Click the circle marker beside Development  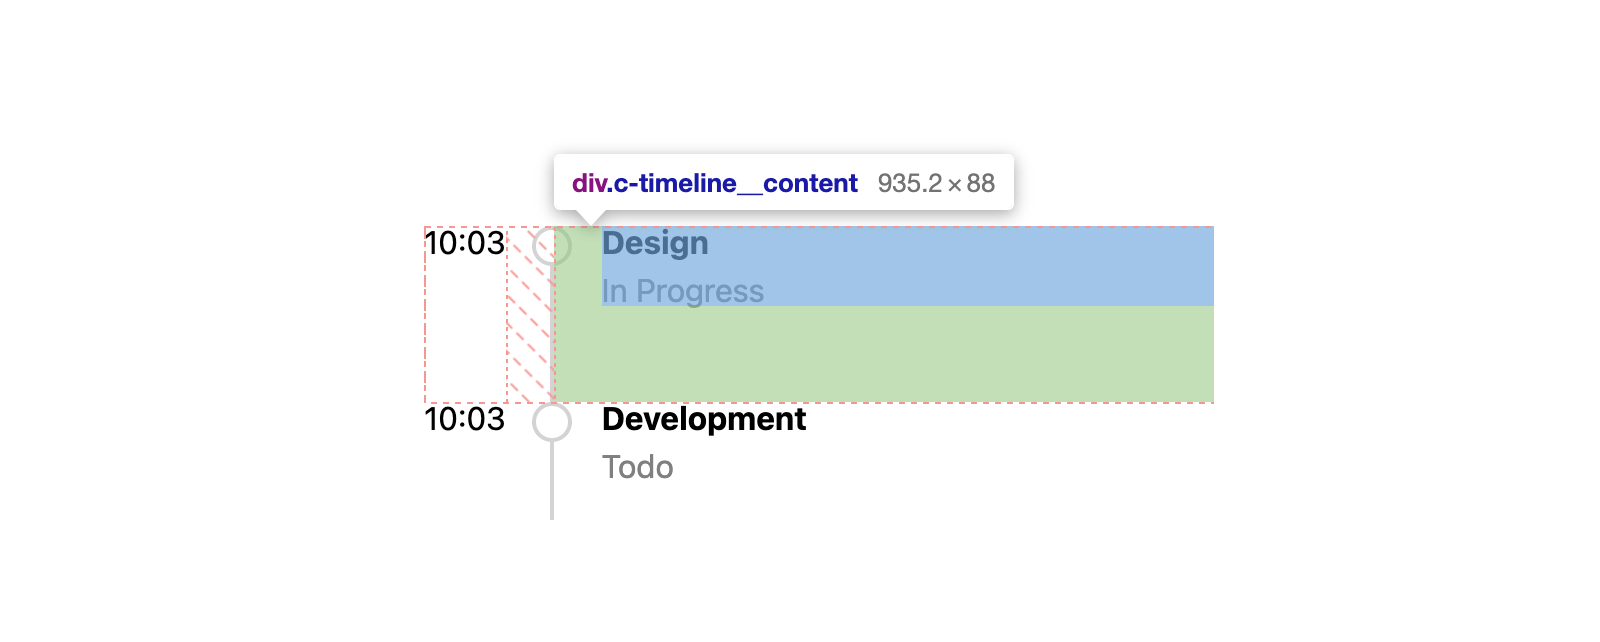pyautogui.click(x=551, y=422)
